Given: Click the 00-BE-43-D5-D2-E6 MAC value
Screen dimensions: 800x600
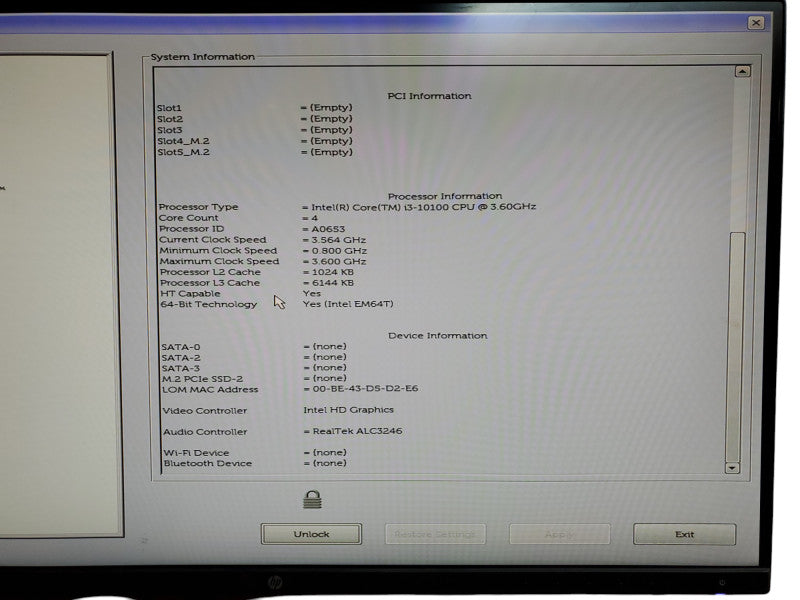Looking at the screenshot, I should coord(365,389).
